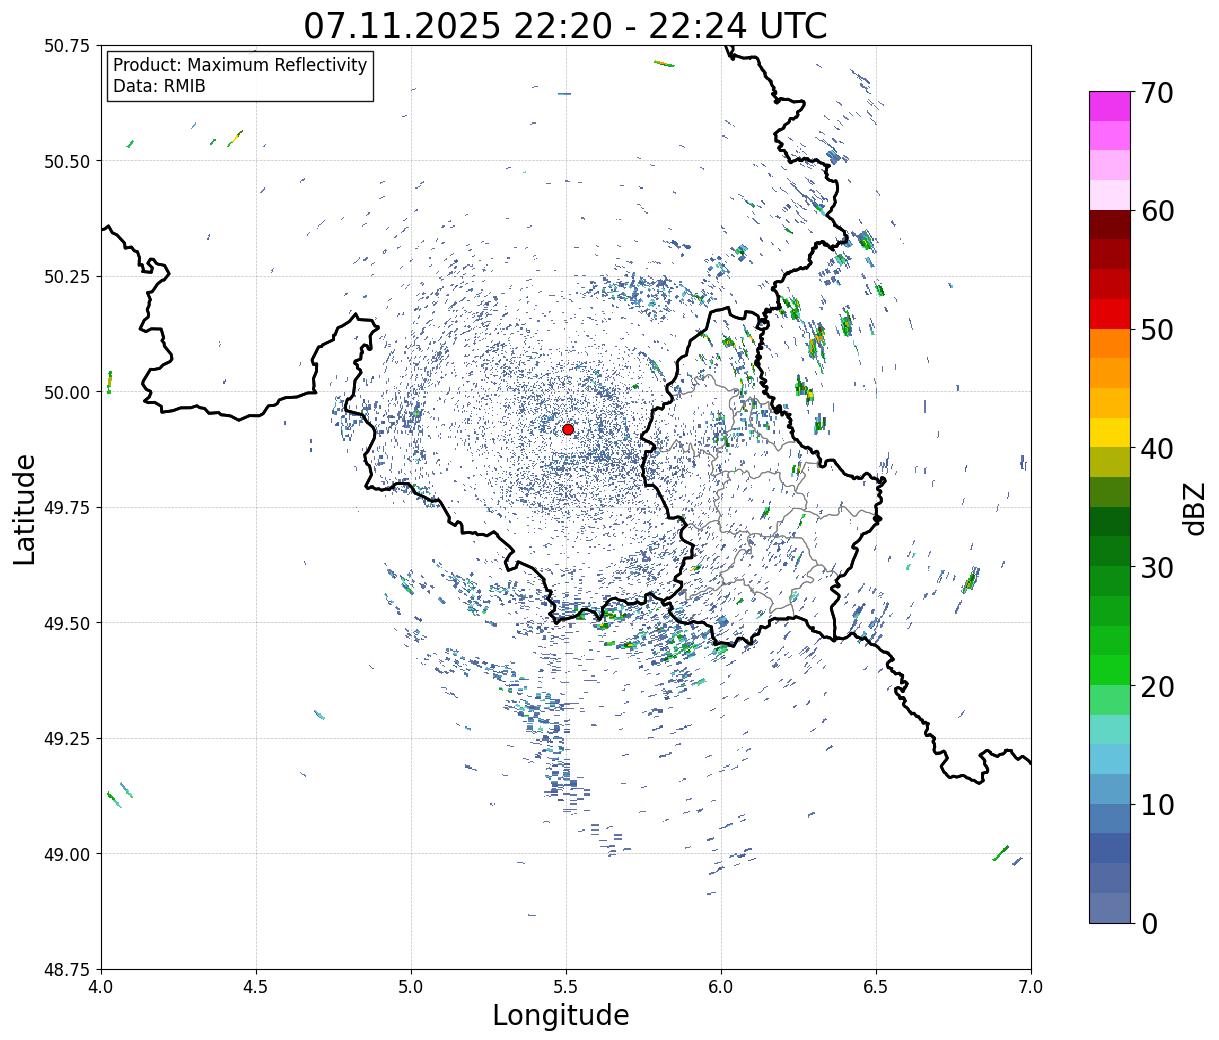Click the longitude tick label 6.0
Viewport: 1219px width, 1040px height.
(x=721, y=987)
